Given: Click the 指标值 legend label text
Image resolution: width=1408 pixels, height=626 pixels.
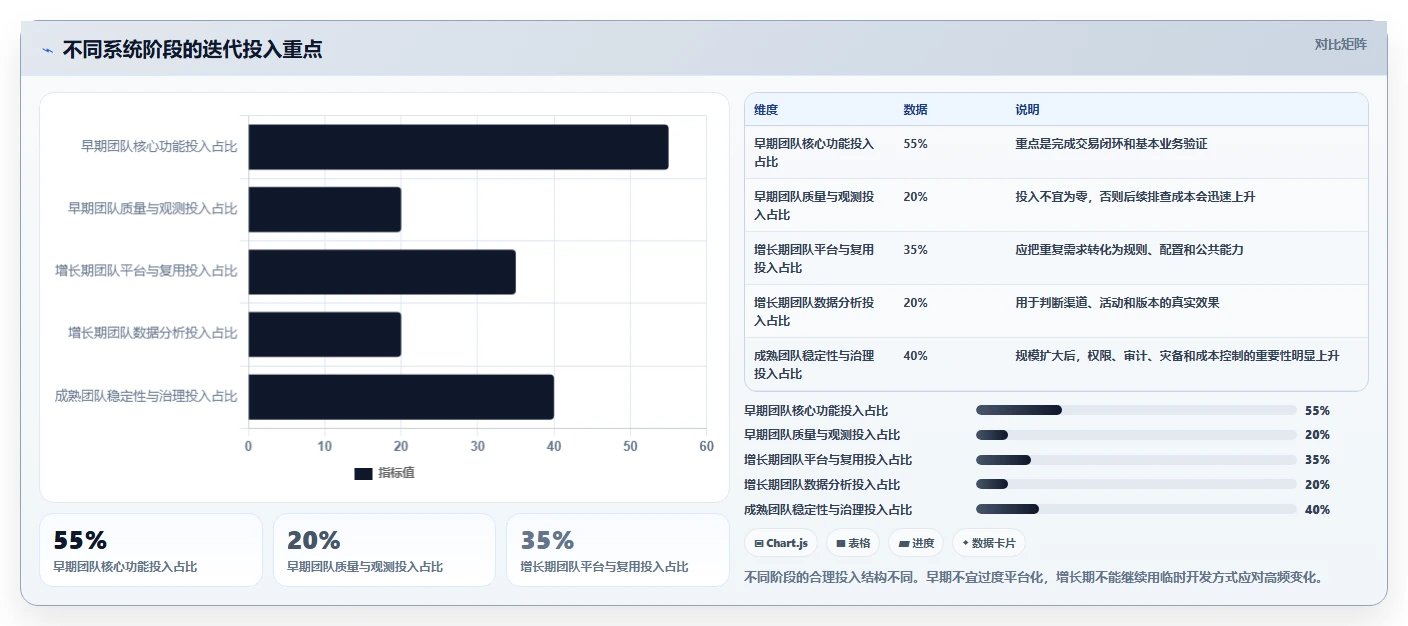Looking at the screenshot, I should [396, 473].
